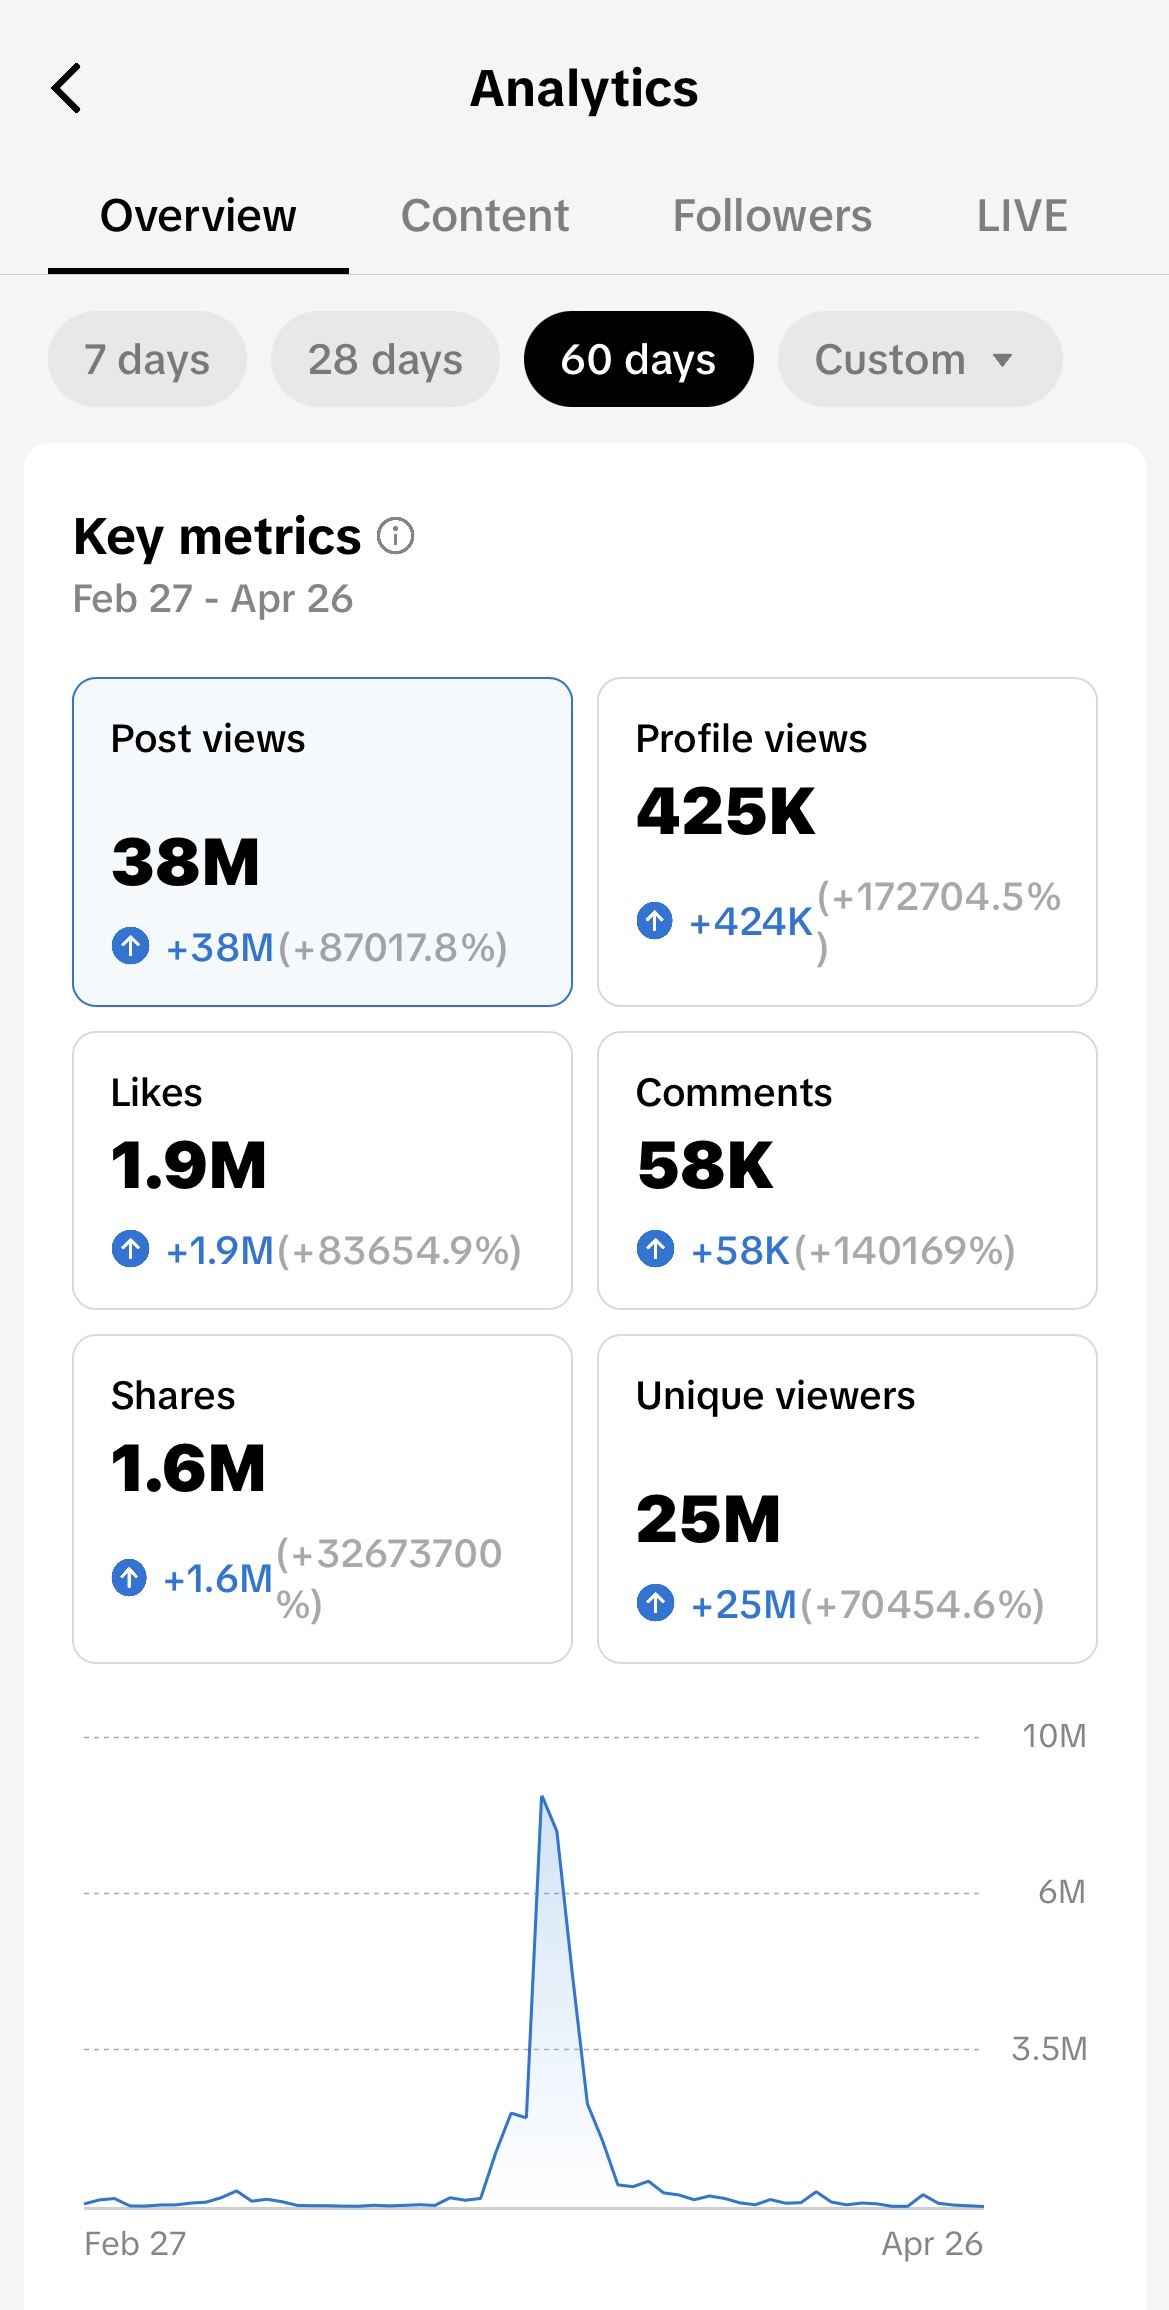Select the Overview tab
This screenshot has width=1169, height=2310.
click(198, 216)
